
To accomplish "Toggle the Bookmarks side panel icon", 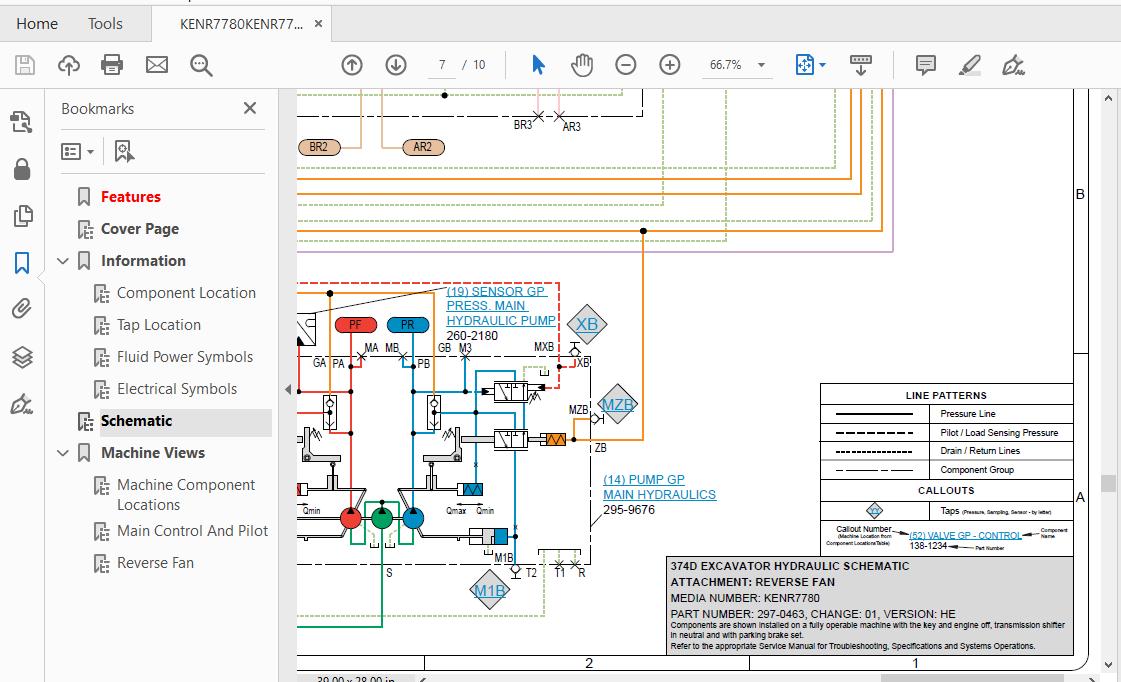I will [x=22, y=262].
